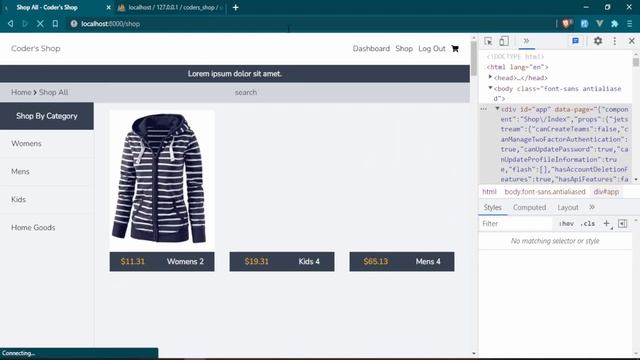Click the blue extension icon beside Brave shield
This screenshot has width=640, height=360.
click(584, 24)
